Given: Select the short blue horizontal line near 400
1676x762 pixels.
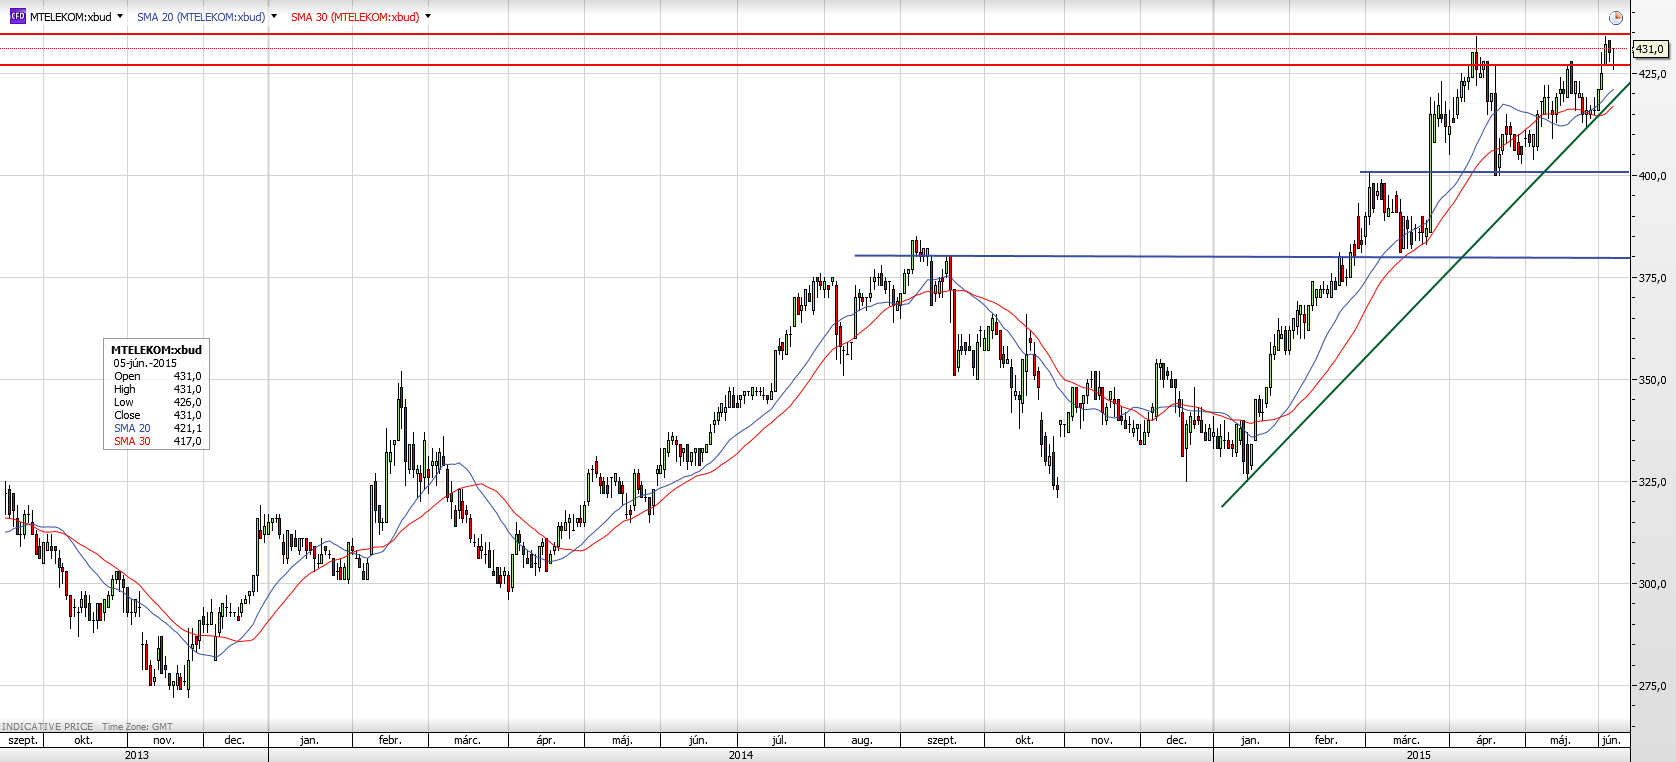Looking at the screenshot, I should [x=1495, y=172].
